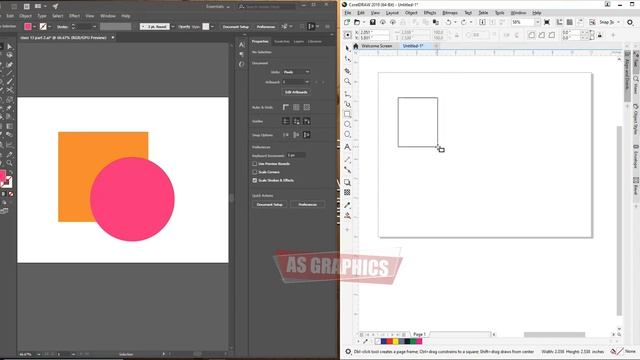640x360 pixels.
Task: Open the Illustrator fill color dropdown arrow
Action: [34, 27]
